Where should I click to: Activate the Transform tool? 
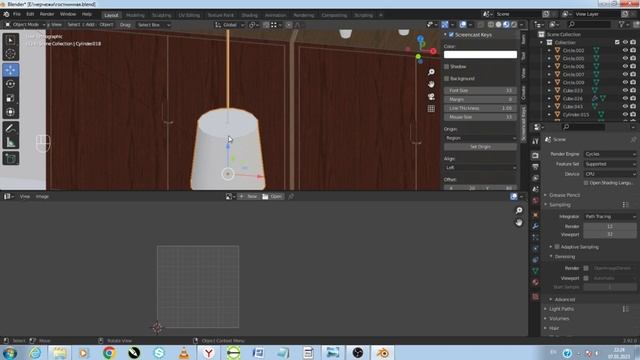coord(11,112)
